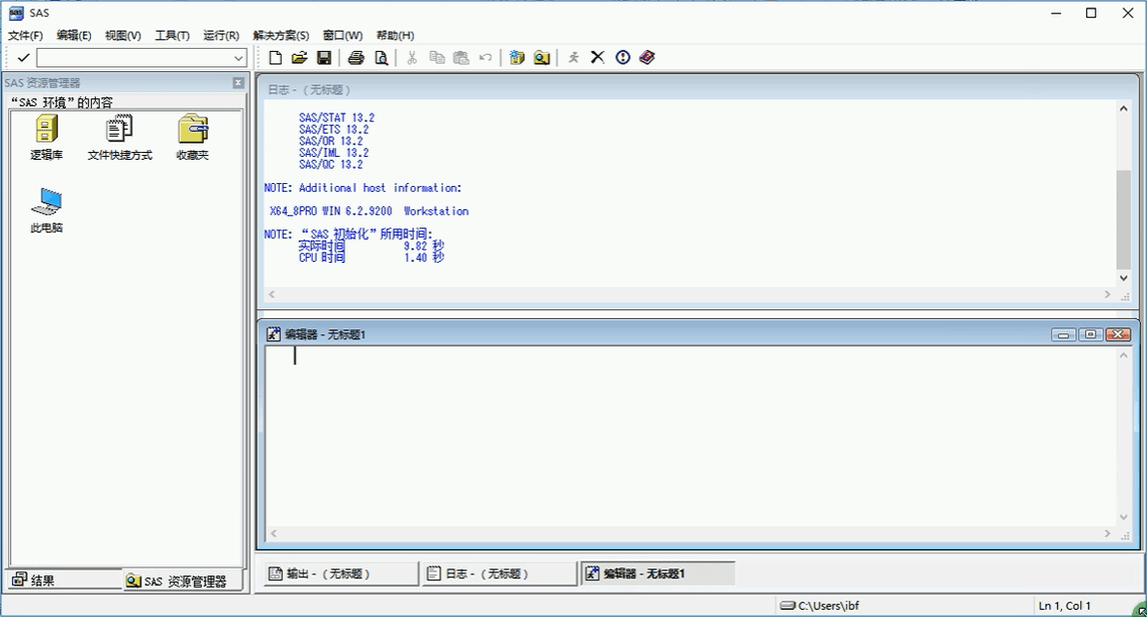
Task: Type in the command input field
Action: [x=134, y=59]
